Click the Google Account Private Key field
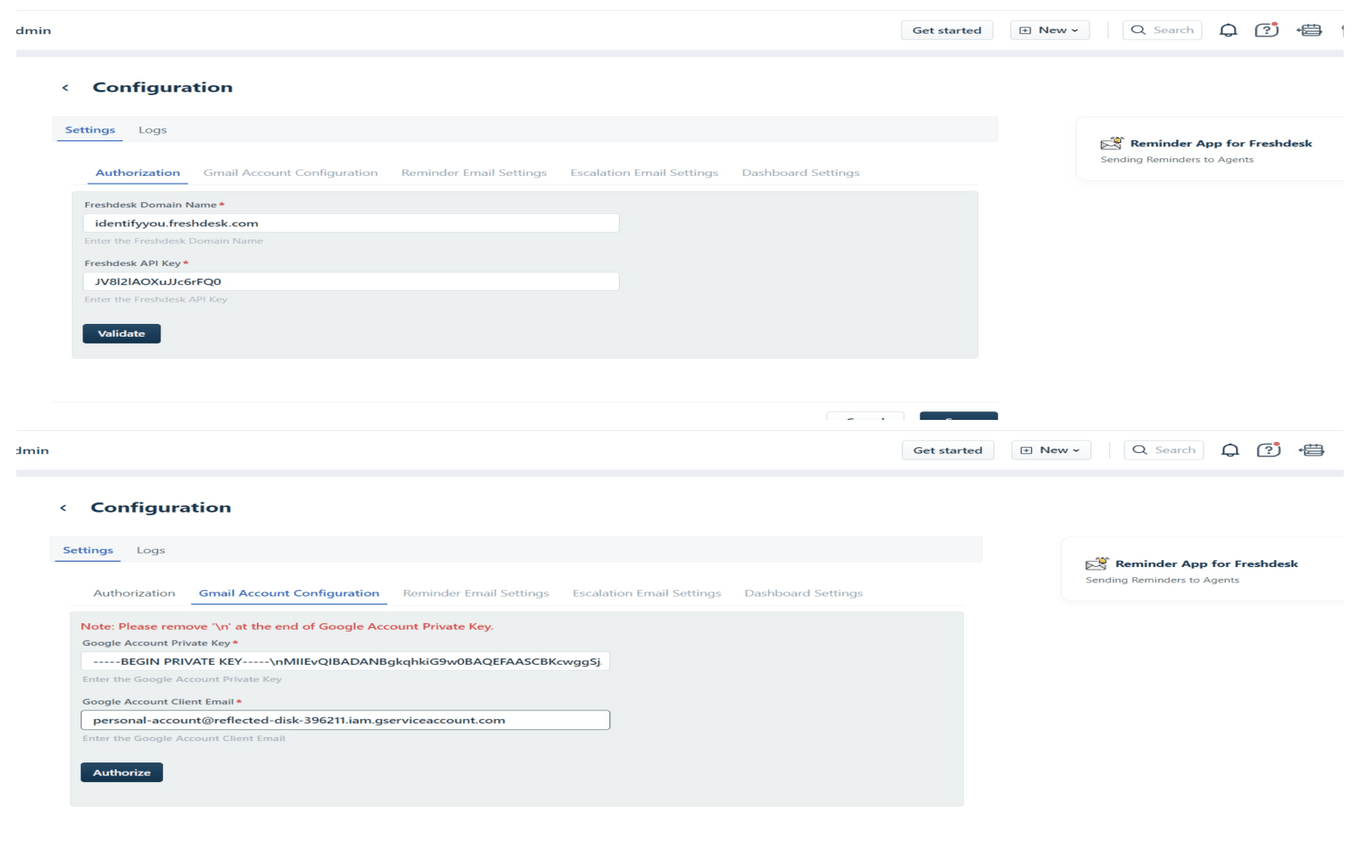Viewport: 1360px width, 850px height. pos(345,661)
